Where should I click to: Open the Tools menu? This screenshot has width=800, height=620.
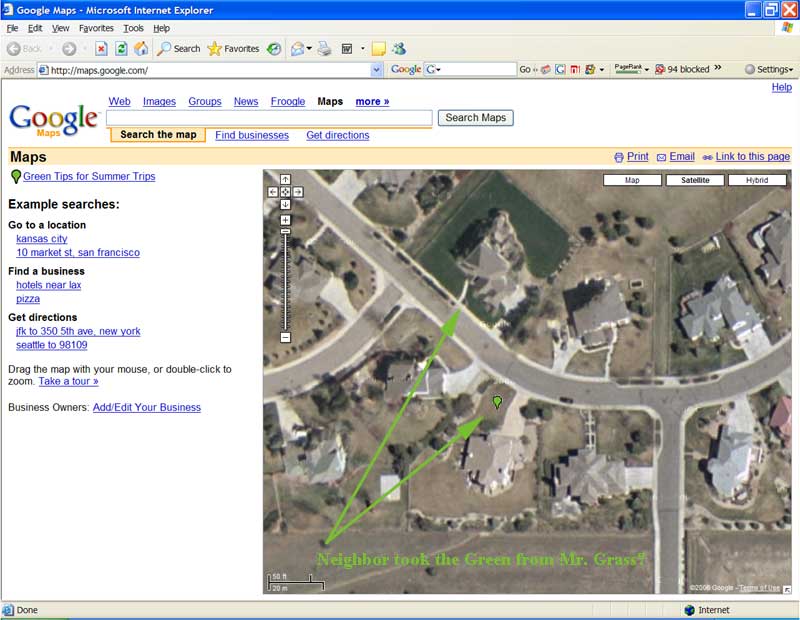click(133, 28)
